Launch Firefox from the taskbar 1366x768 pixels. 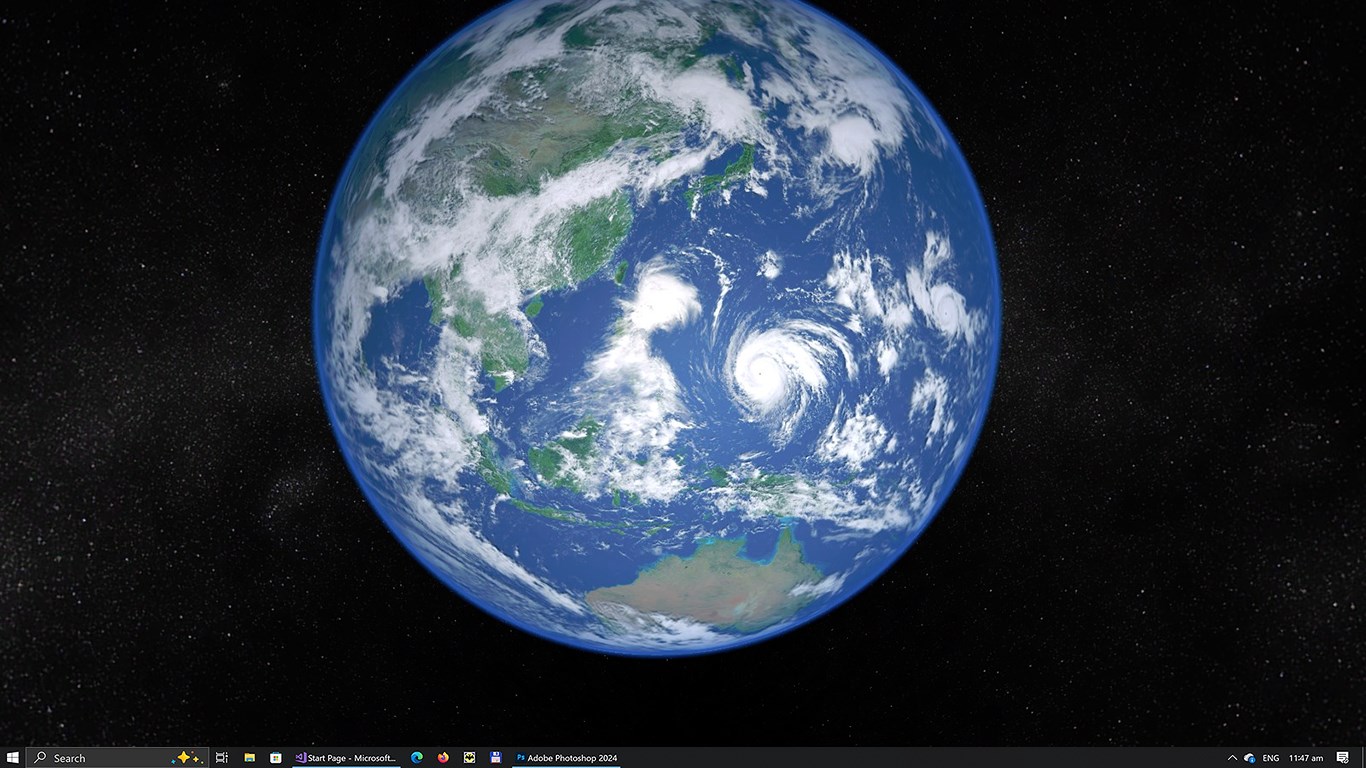[x=443, y=758]
